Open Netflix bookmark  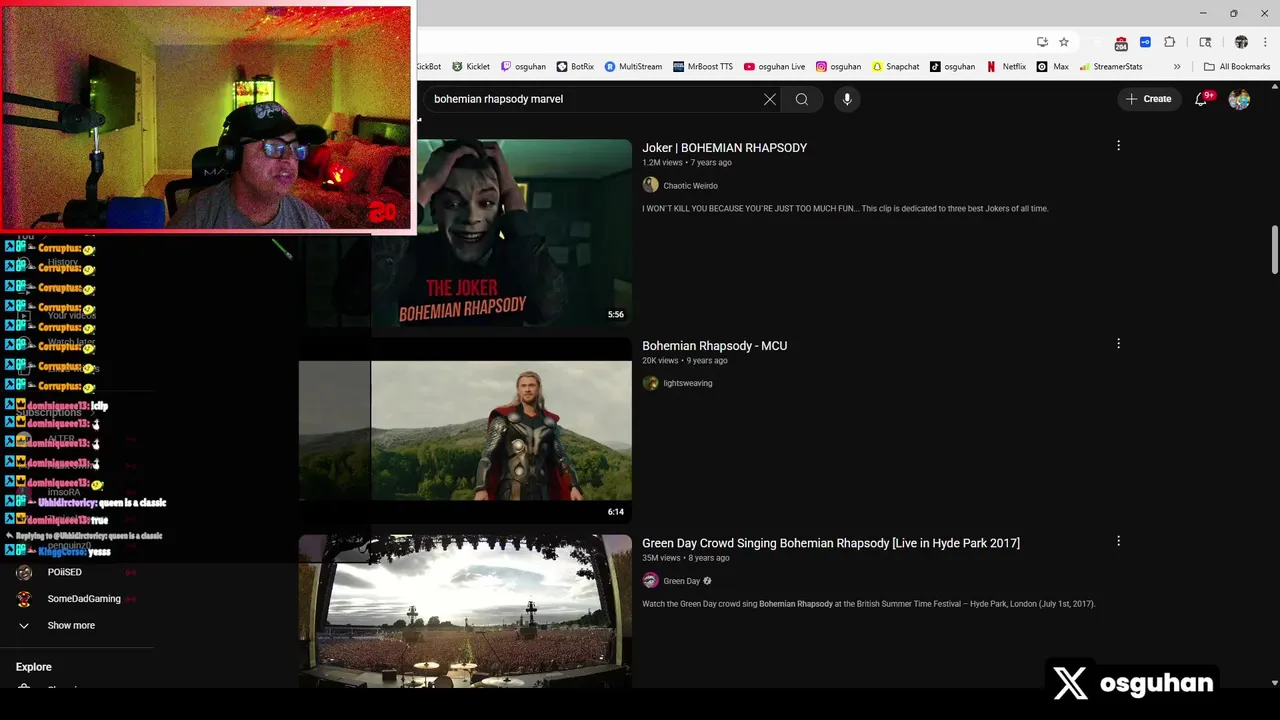pyautogui.click(x=1006, y=67)
